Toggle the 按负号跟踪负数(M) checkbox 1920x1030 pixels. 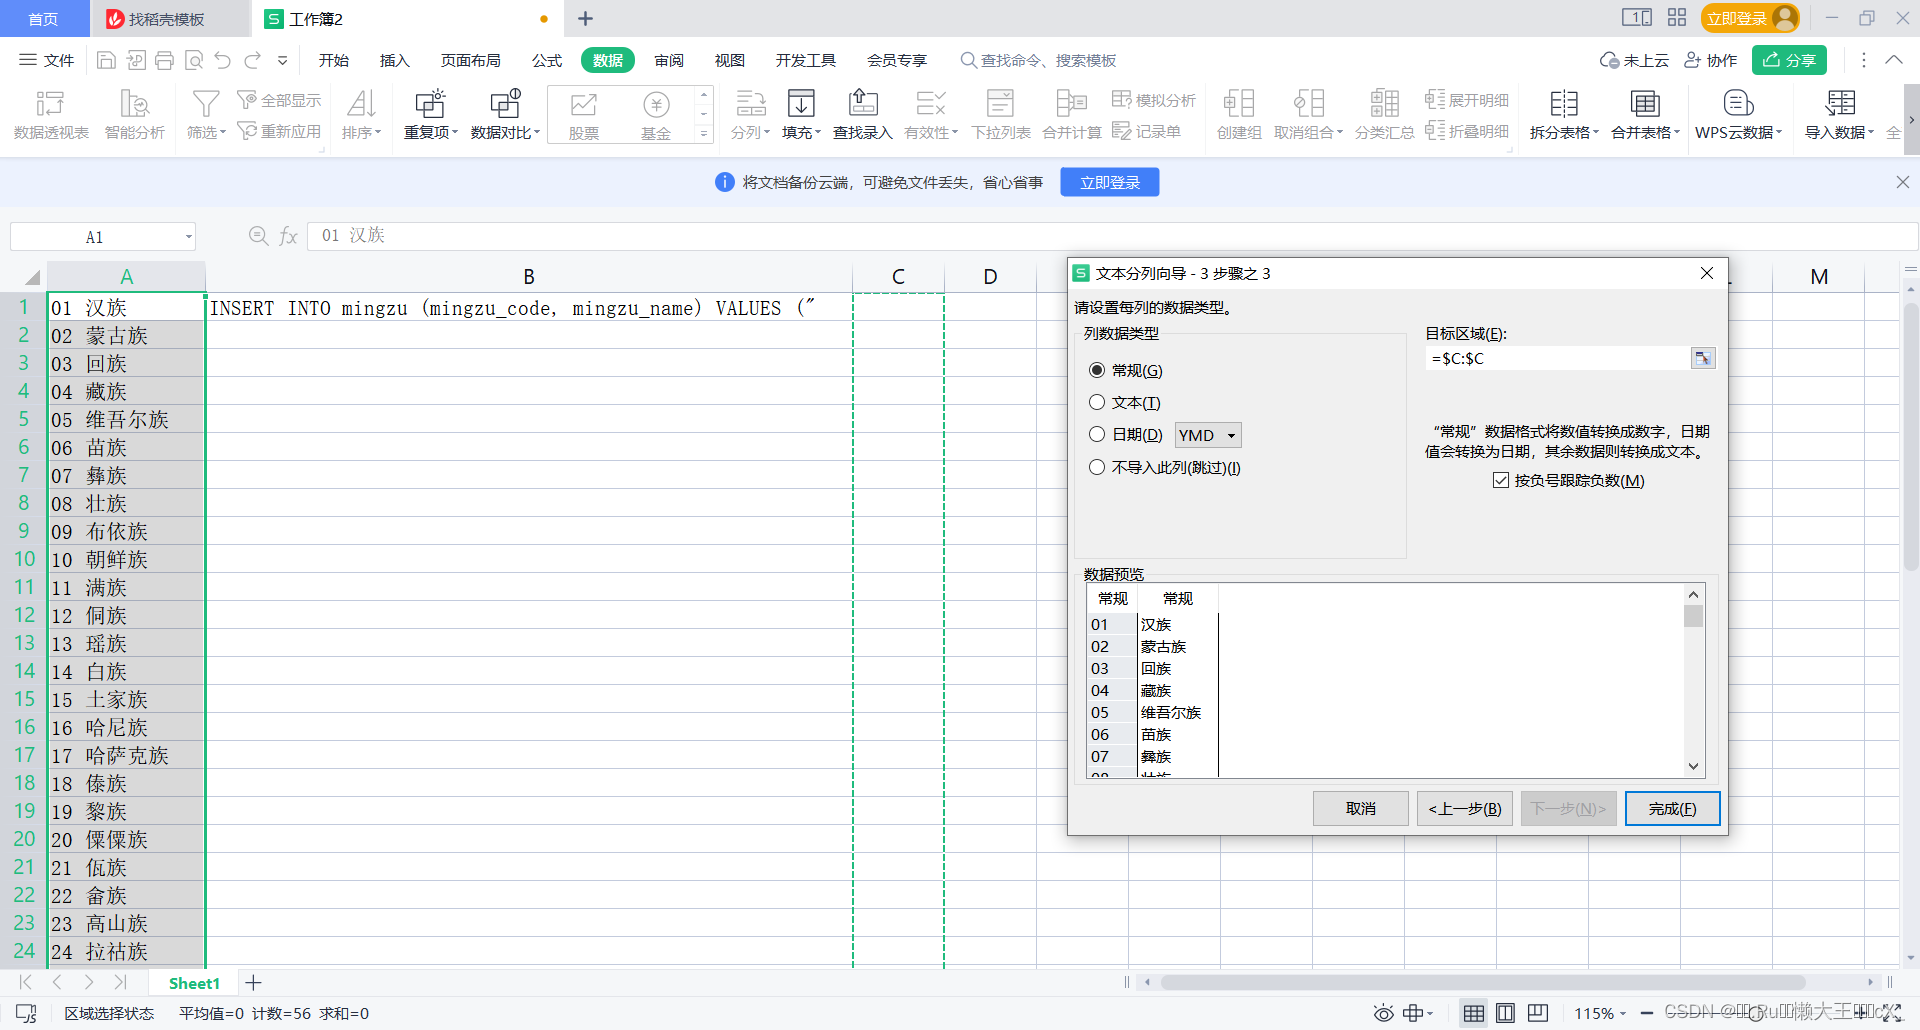[1501, 480]
